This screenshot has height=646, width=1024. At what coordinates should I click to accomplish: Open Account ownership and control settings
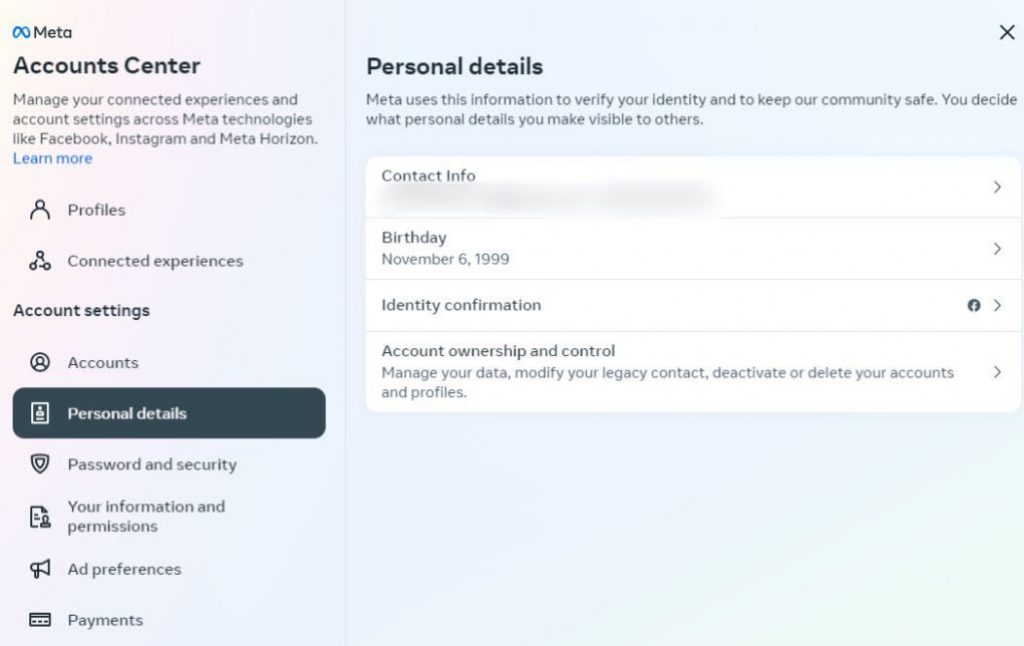(998, 371)
